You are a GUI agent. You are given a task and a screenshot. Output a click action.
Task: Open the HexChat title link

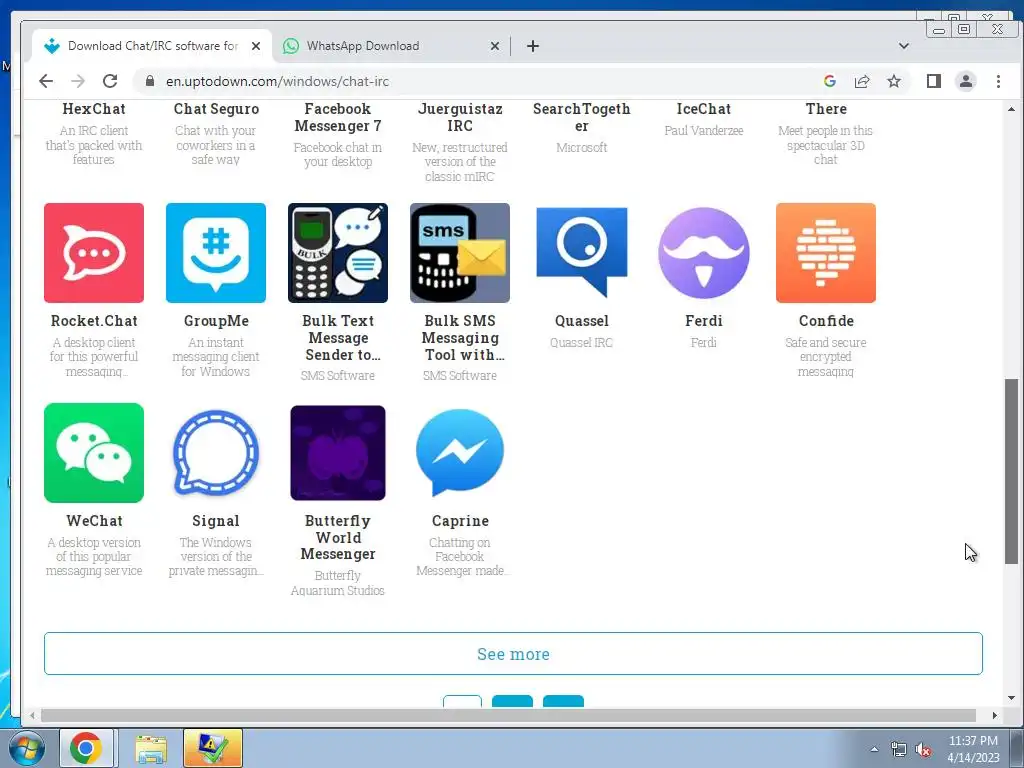click(94, 109)
